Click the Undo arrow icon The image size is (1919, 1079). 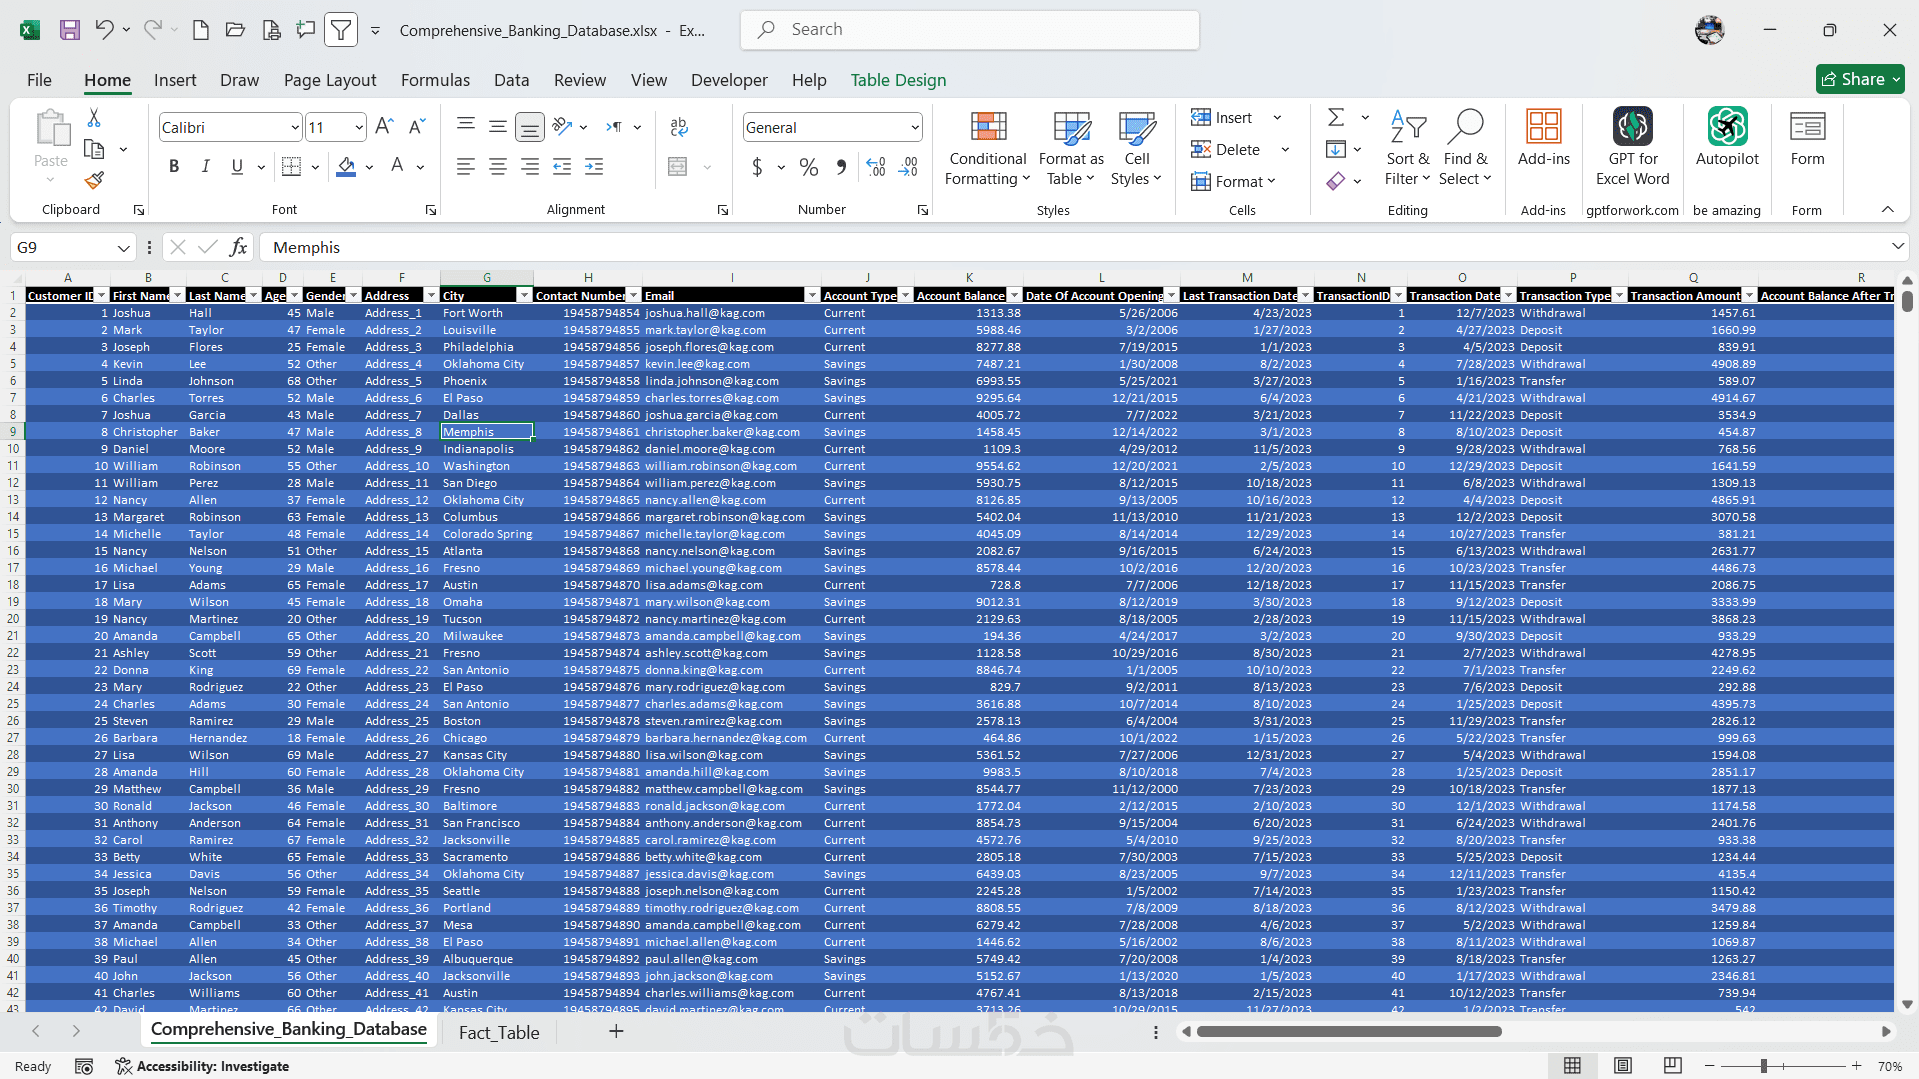click(x=104, y=30)
